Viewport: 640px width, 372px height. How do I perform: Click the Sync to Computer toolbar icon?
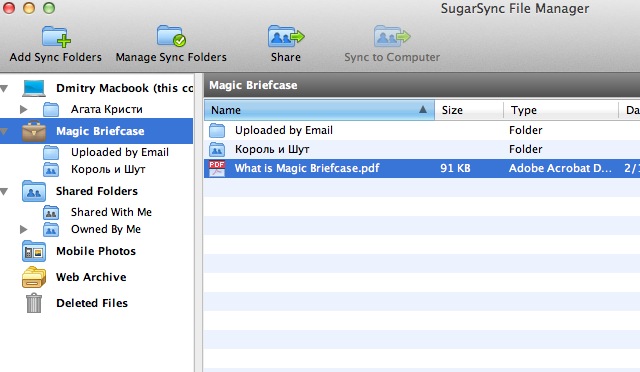(x=392, y=36)
